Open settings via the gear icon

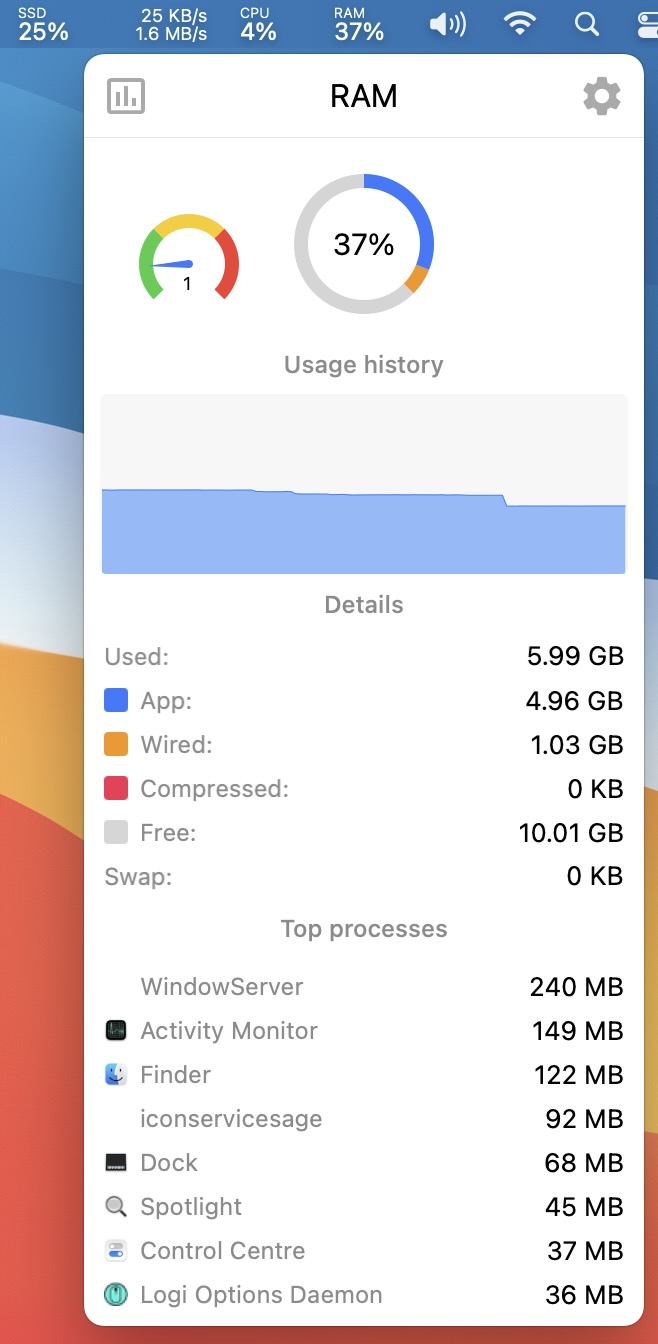pyautogui.click(x=601, y=96)
